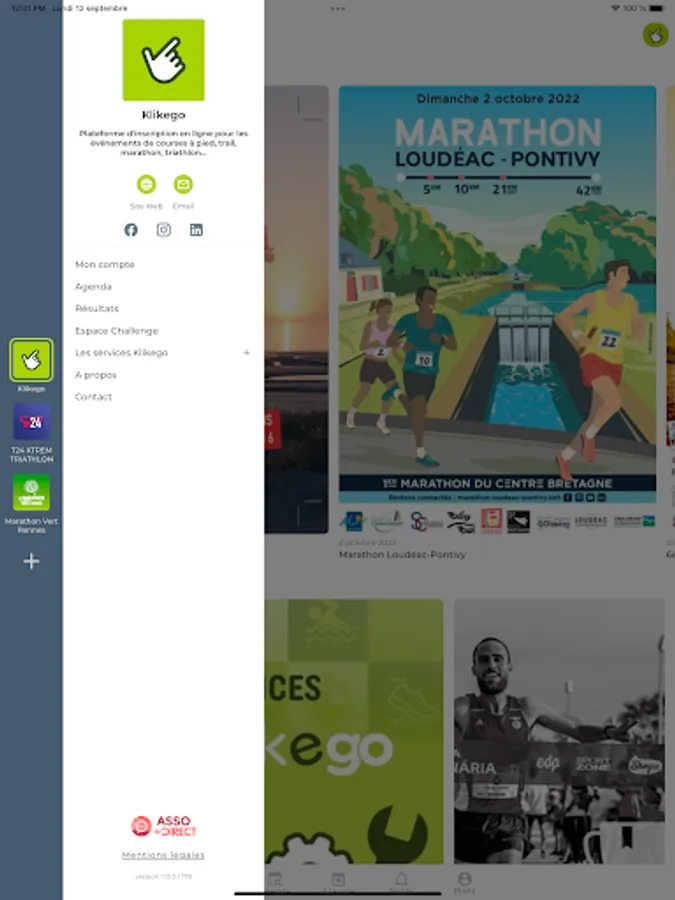
Task: Expand Les services Klikego plus sign
Action: click(x=246, y=352)
